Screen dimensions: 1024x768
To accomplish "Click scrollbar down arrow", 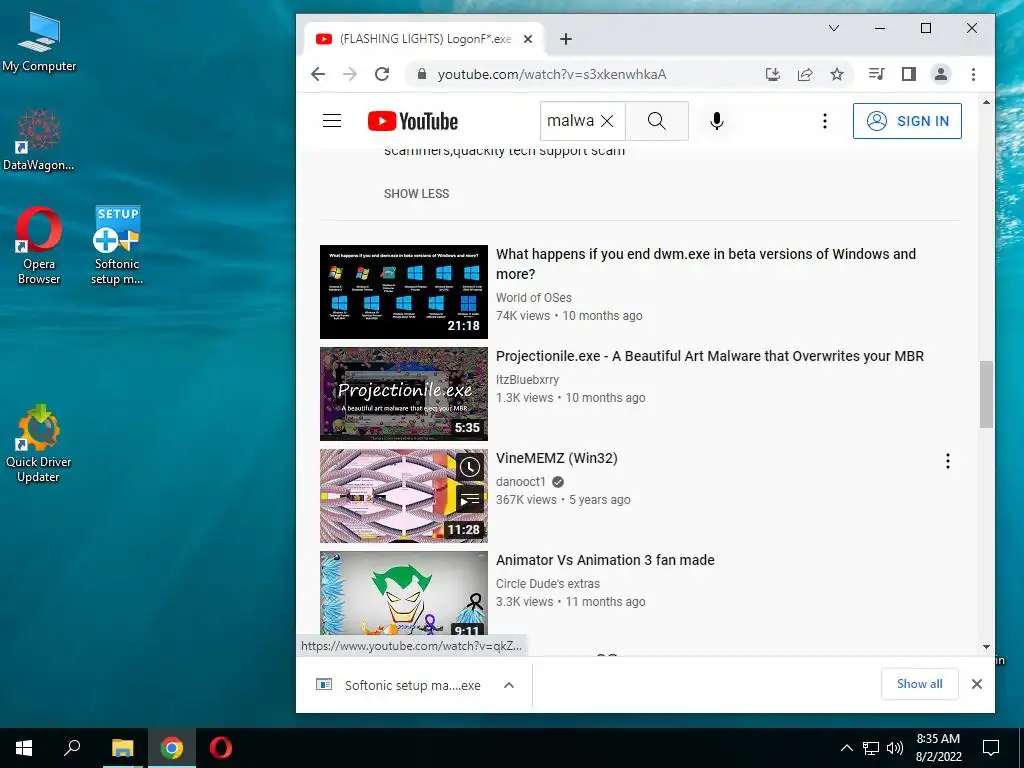I will coord(986,647).
